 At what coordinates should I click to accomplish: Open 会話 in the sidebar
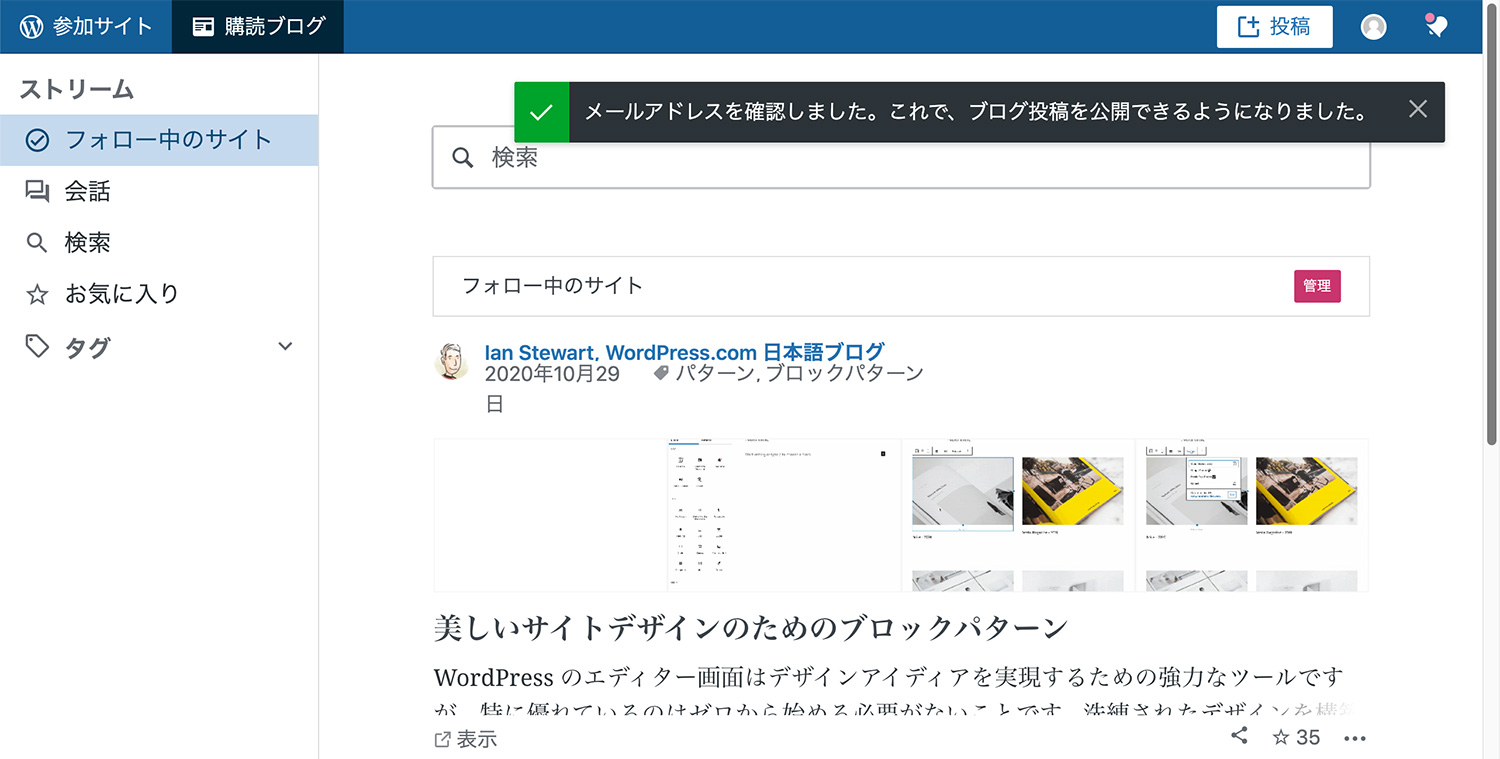87,191
